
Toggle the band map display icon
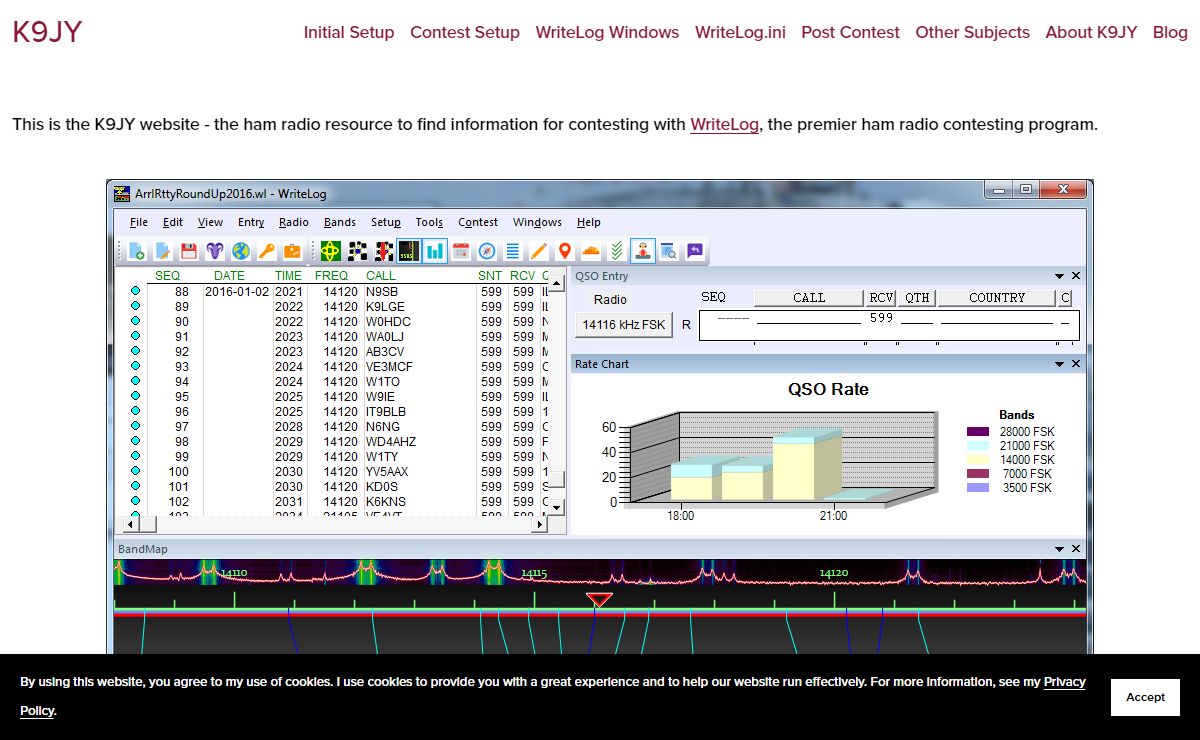point(409,251)
